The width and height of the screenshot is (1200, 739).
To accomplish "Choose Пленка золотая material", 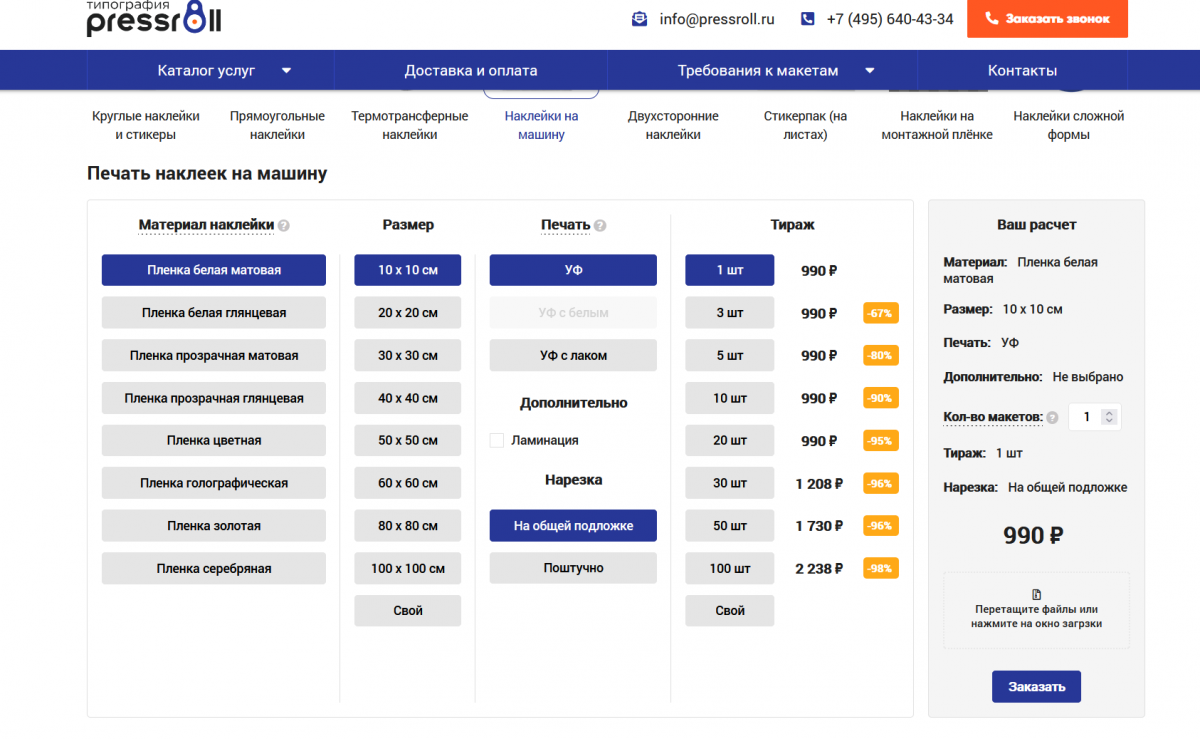I will 214,526.
